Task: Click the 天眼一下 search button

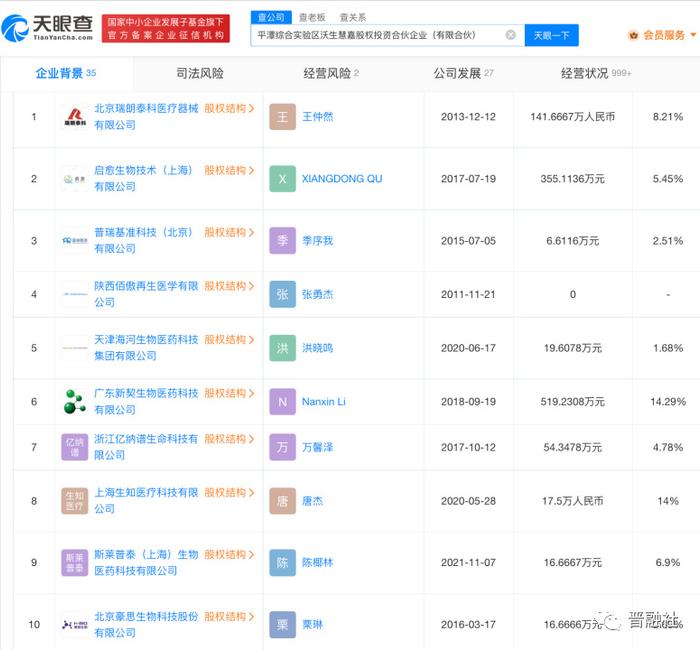Action: click(x=551, y=35)
